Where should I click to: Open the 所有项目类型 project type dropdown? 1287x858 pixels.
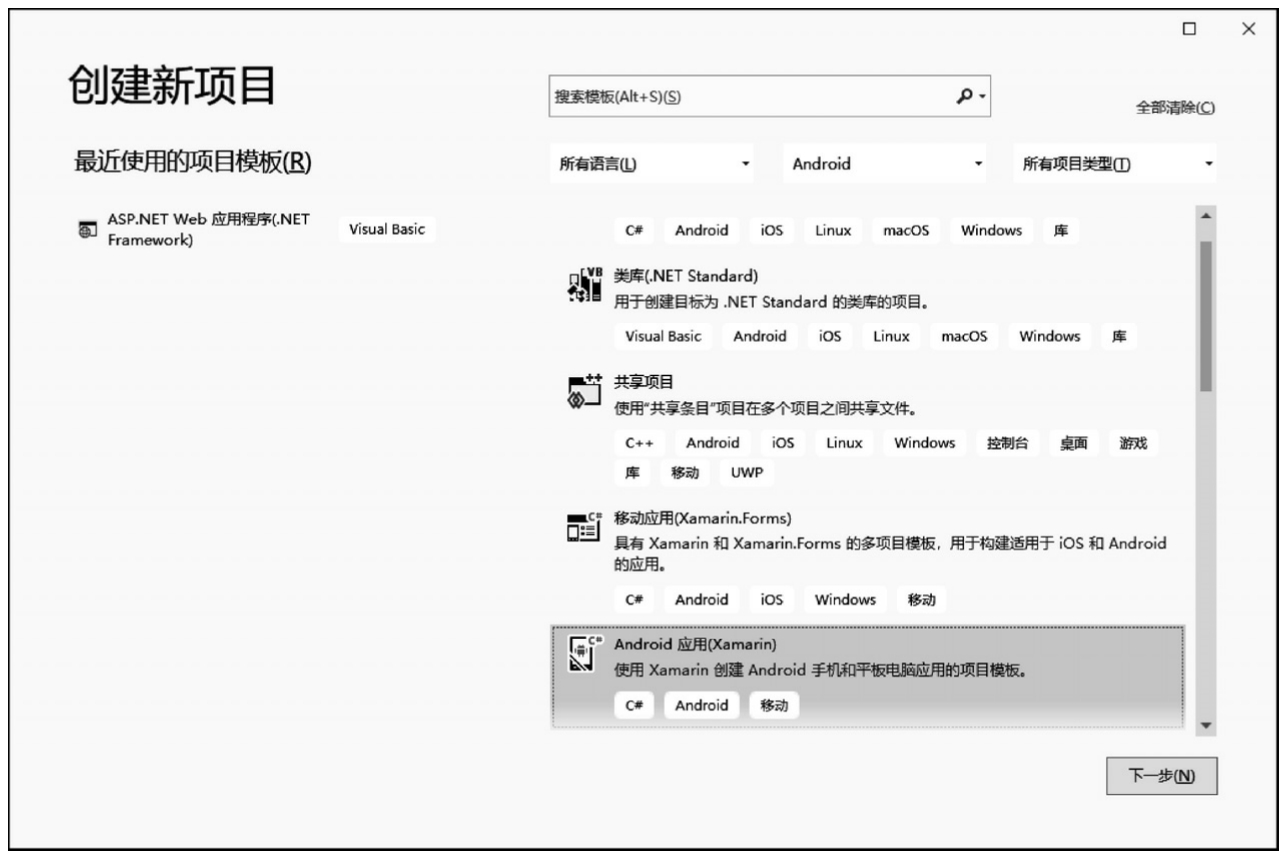point(1116,164)
